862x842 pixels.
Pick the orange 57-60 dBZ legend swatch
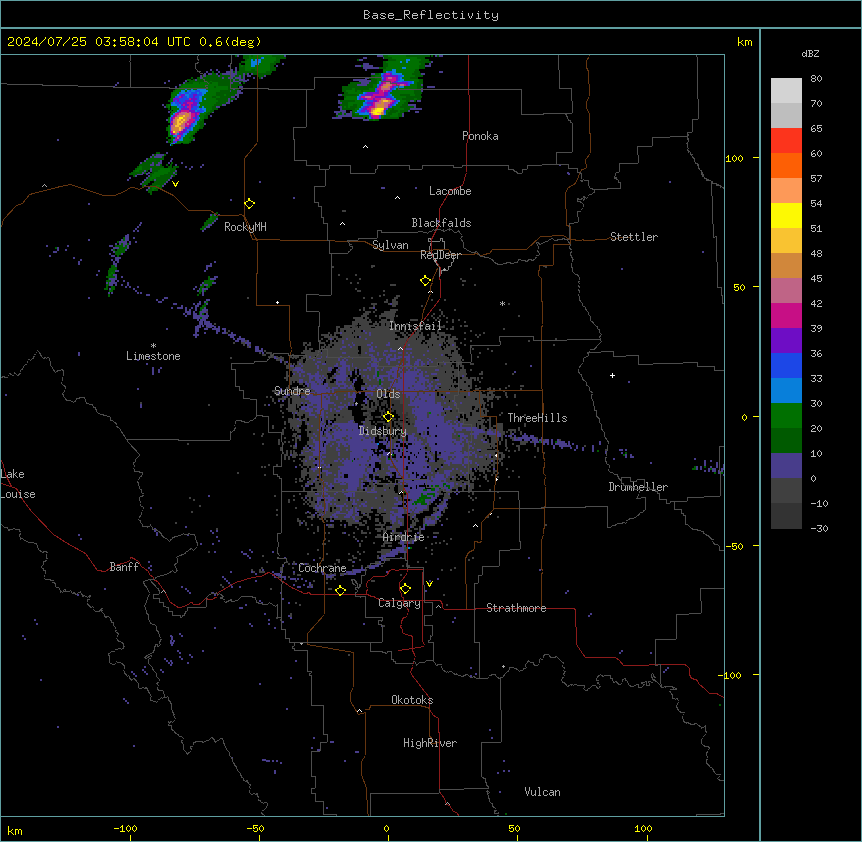click(786, 165)
